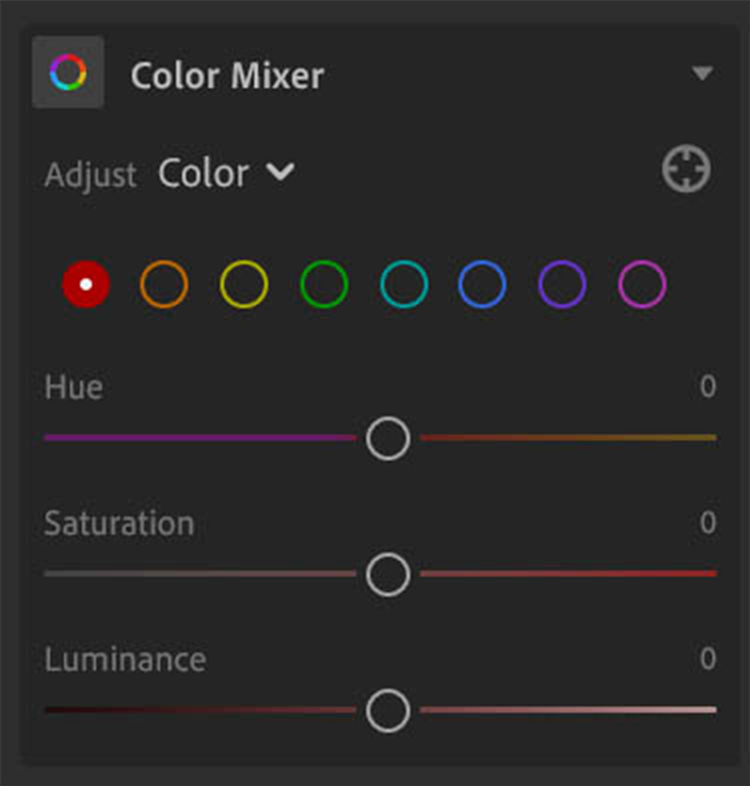Click the Hue value field

coord(707,387)
